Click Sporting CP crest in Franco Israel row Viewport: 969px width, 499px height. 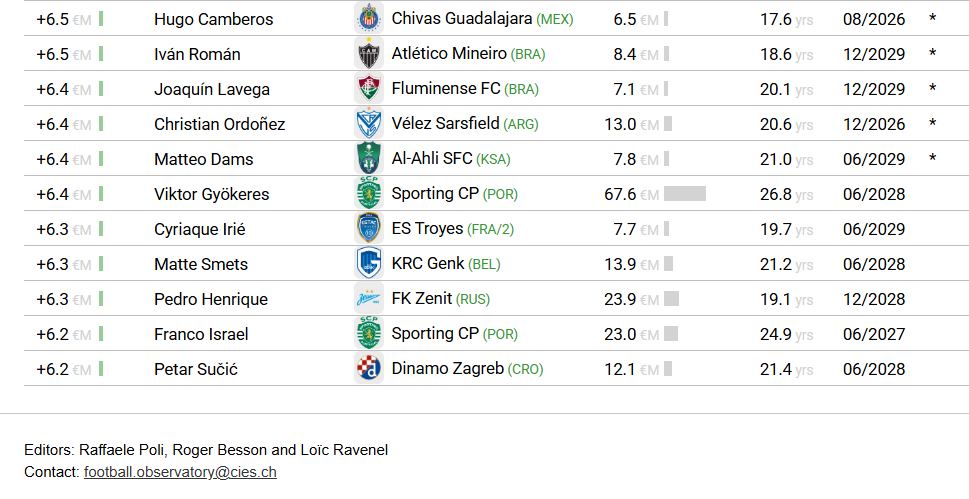(x=369, y=334)
